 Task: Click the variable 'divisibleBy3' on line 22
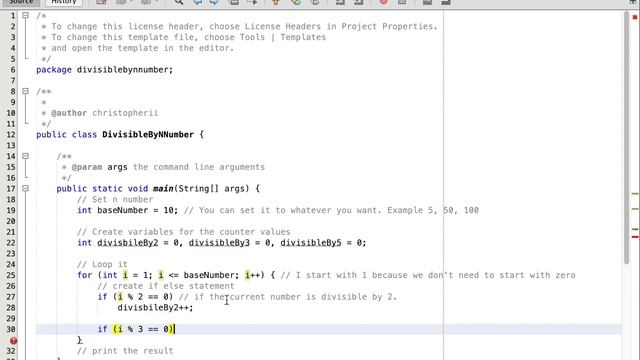click(x=219, y=243)
